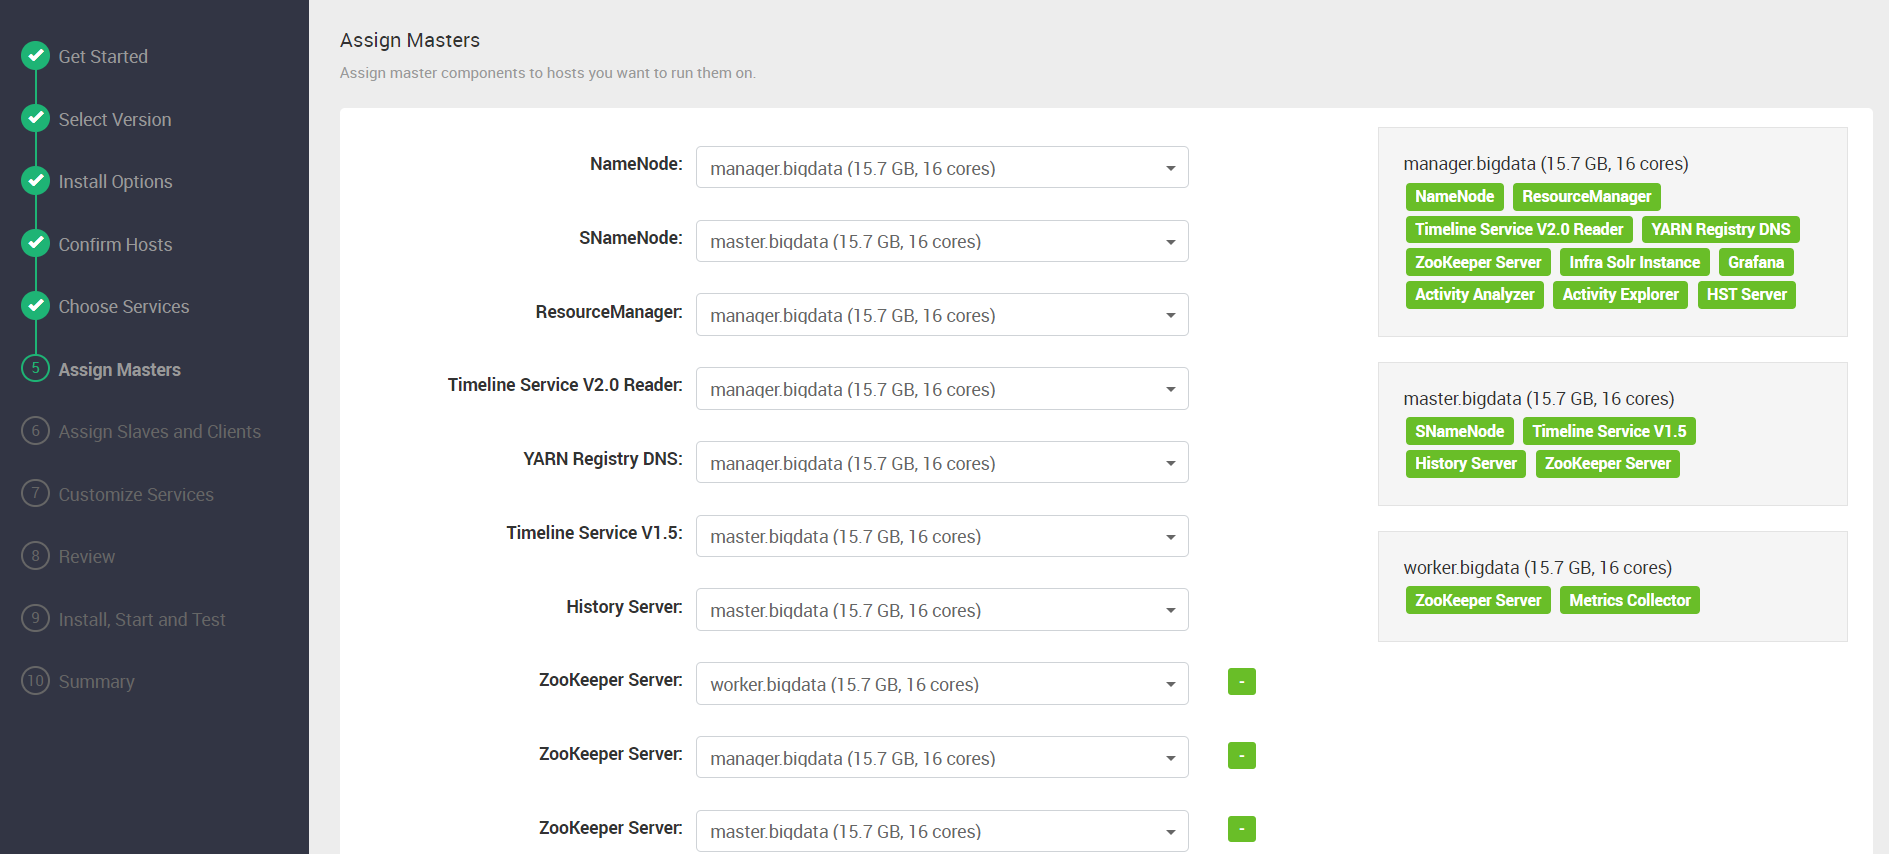Go to the Install Options step

(115, 182)
